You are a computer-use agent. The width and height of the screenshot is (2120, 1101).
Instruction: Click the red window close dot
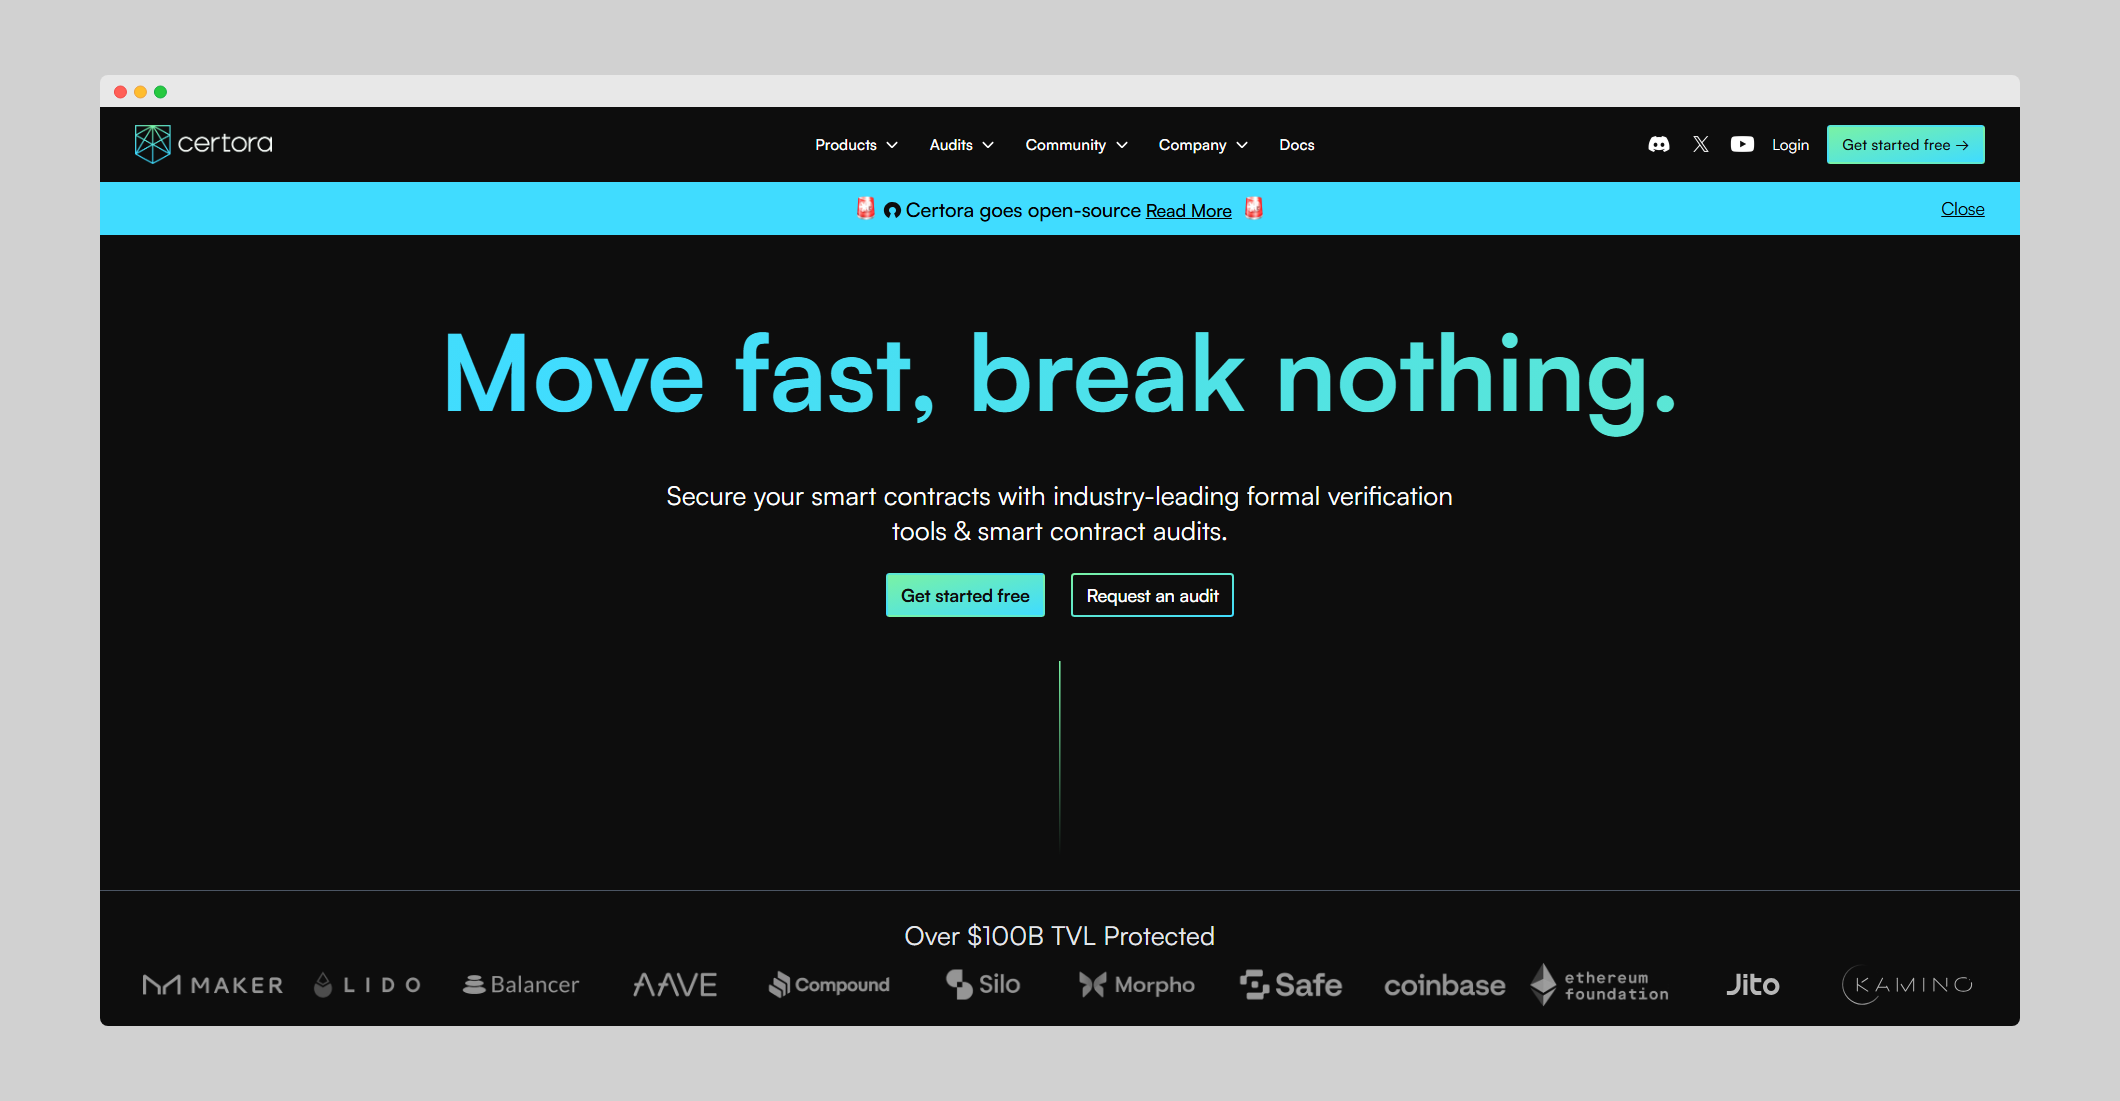pyautogui.click(x=120, y=92)
